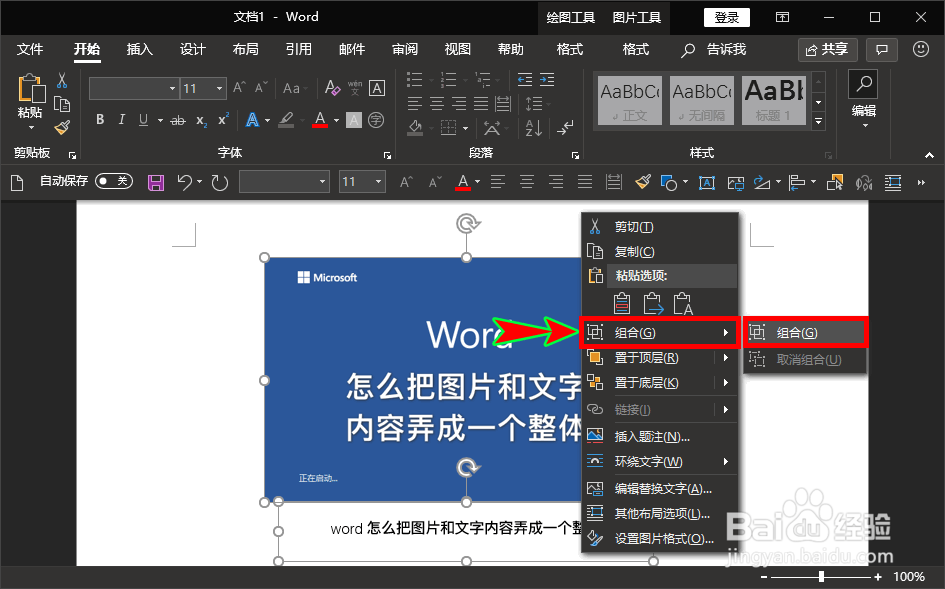945x589 pixels.
Task: Toggle Bold formatting in ribbon
Action: (100, 119)
